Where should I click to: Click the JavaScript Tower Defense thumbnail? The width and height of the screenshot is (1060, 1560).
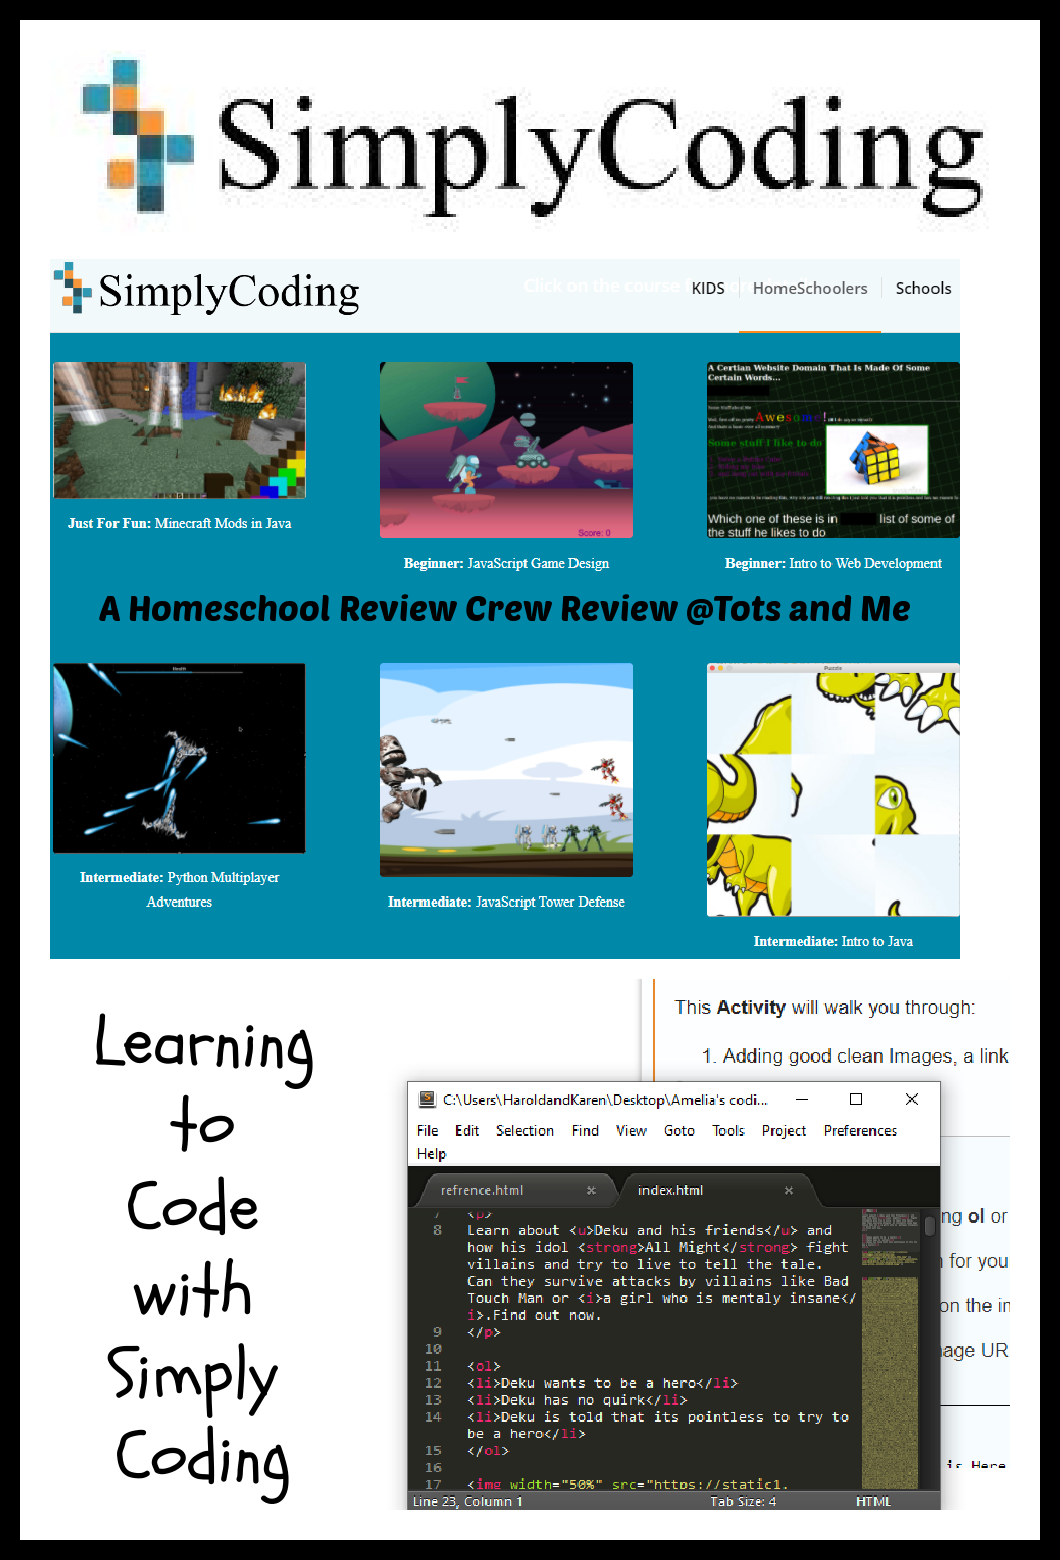[x=506, y=770]
